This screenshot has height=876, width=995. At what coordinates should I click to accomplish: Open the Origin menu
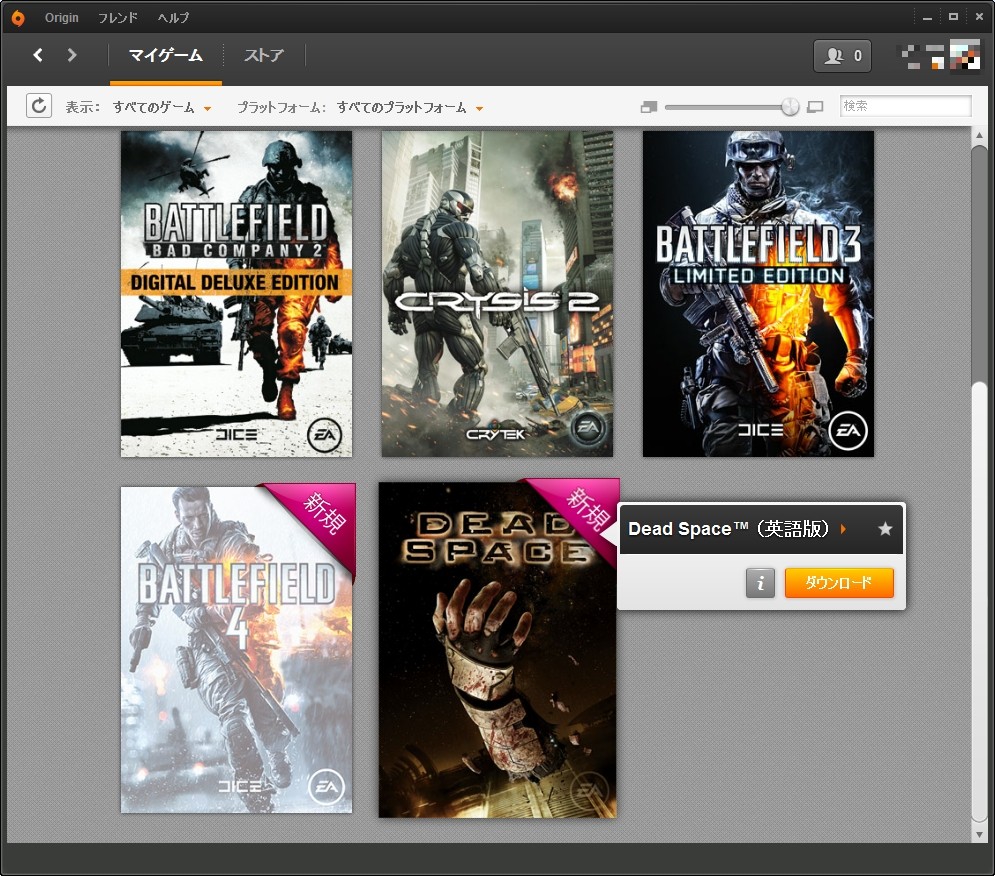pyautogui.click(x=62, y=18)
